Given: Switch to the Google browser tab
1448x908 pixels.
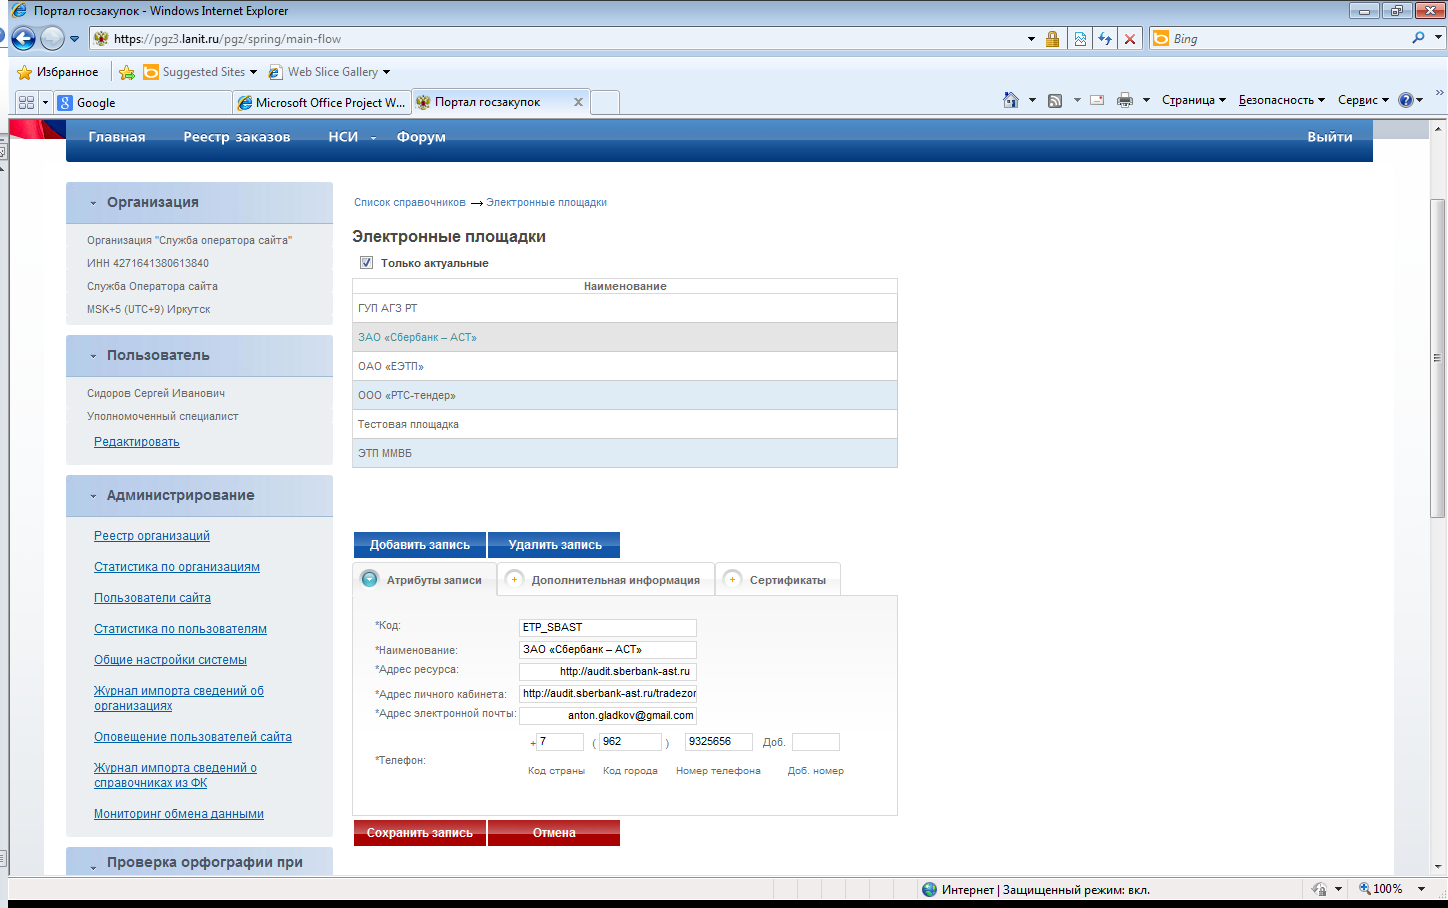Looking at the screenshot, I should (x=143, y=102).
